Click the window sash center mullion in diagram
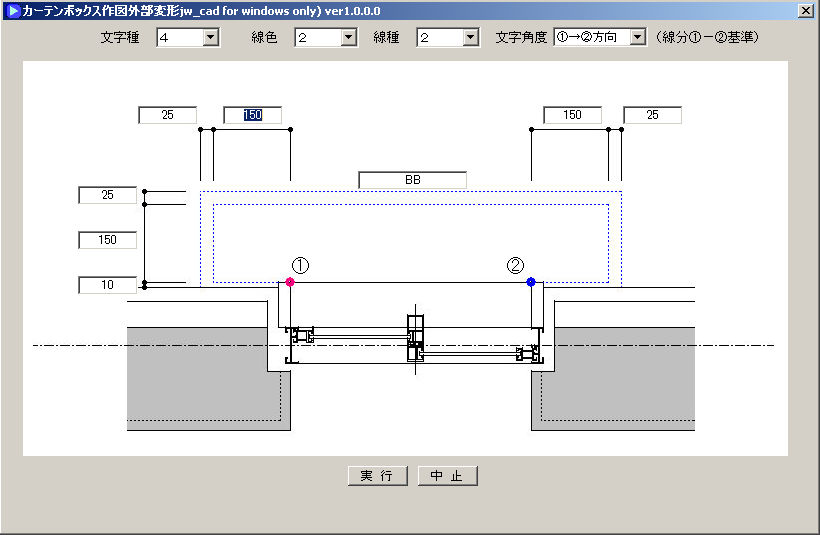 pos(415,340)
